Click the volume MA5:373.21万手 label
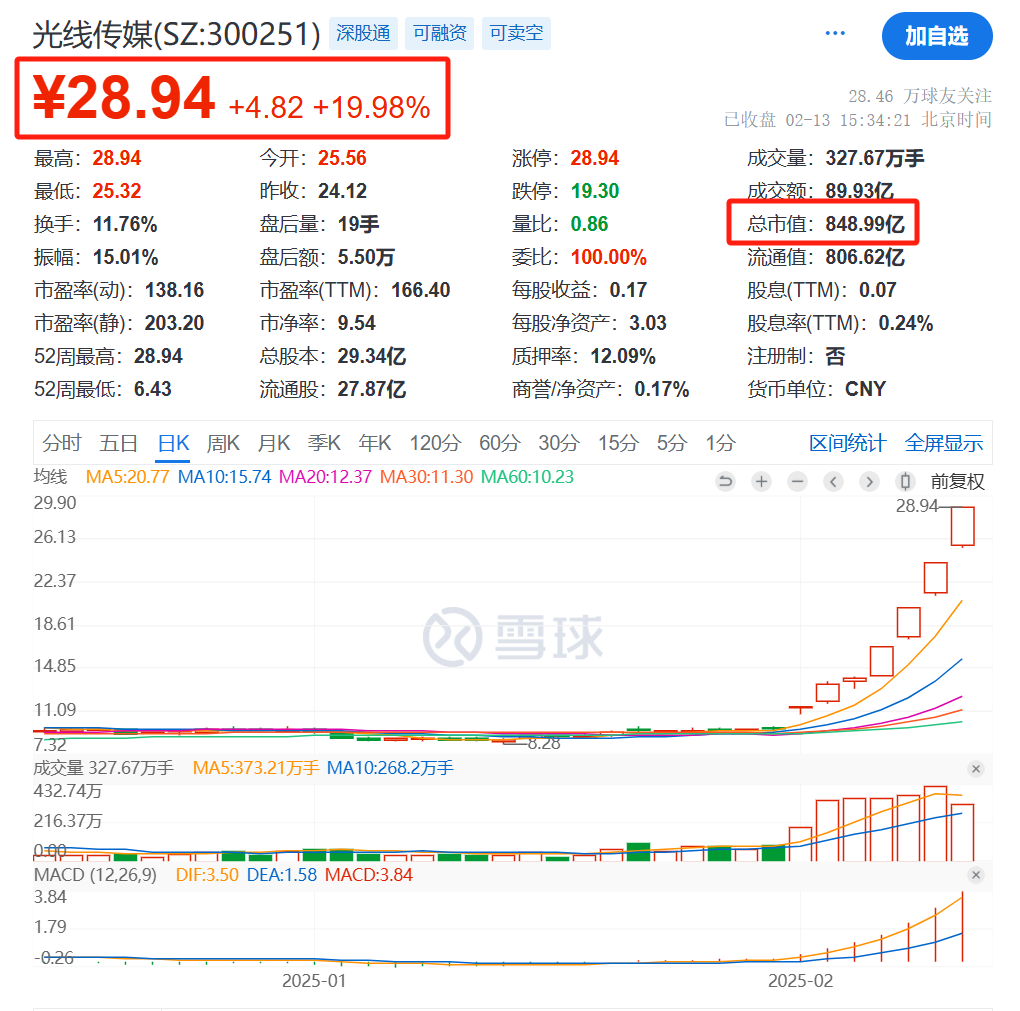Screen dimensions: 1020x1011 click(x=256, y=768)
